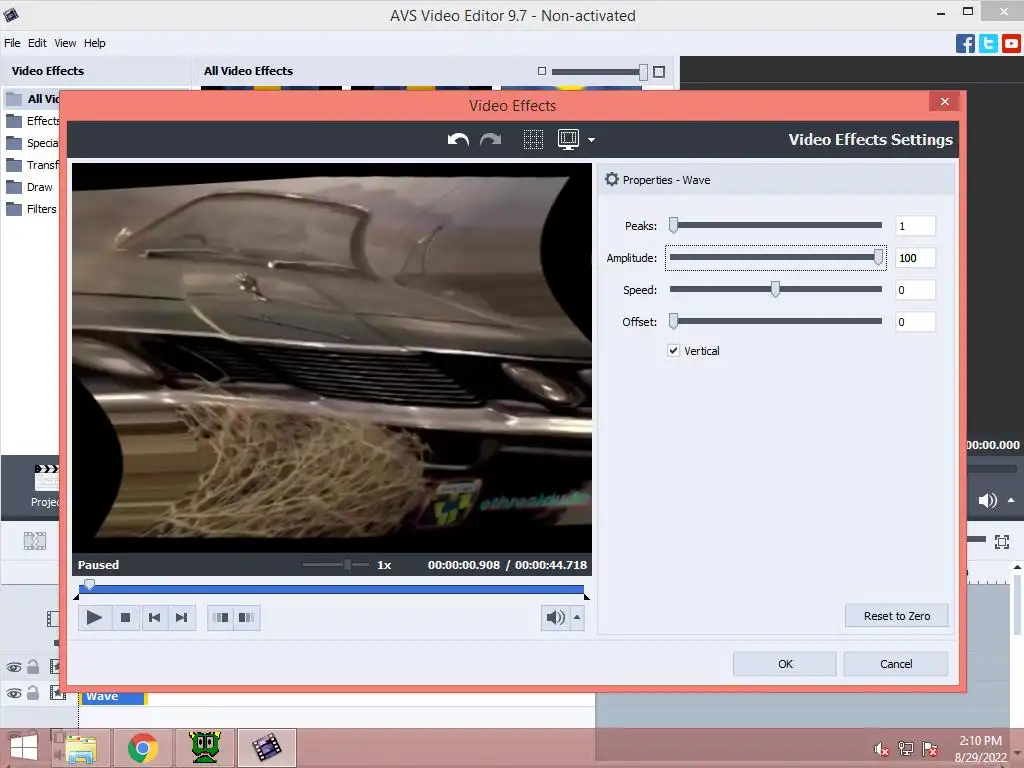
Task: Play the effect preview
Action: 94,617
